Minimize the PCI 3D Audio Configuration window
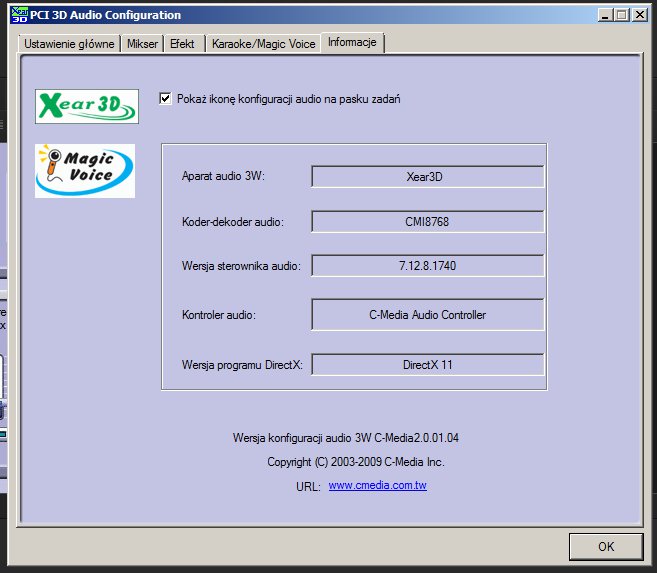Viewport: 657px width, 573px height. (x=605, y=15)
